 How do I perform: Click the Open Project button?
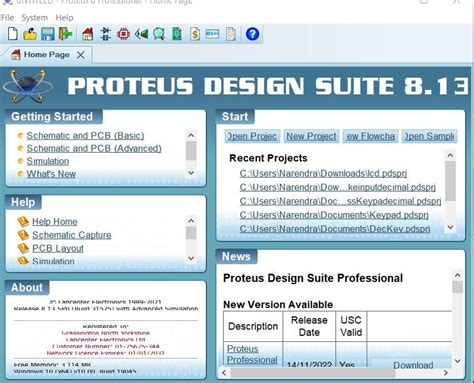[252, 136]
